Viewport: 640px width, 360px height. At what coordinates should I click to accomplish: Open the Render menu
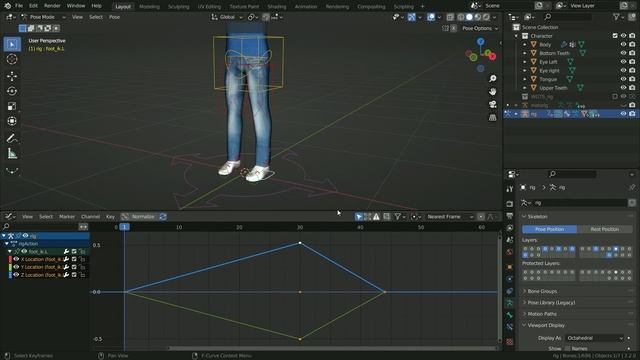52,6
